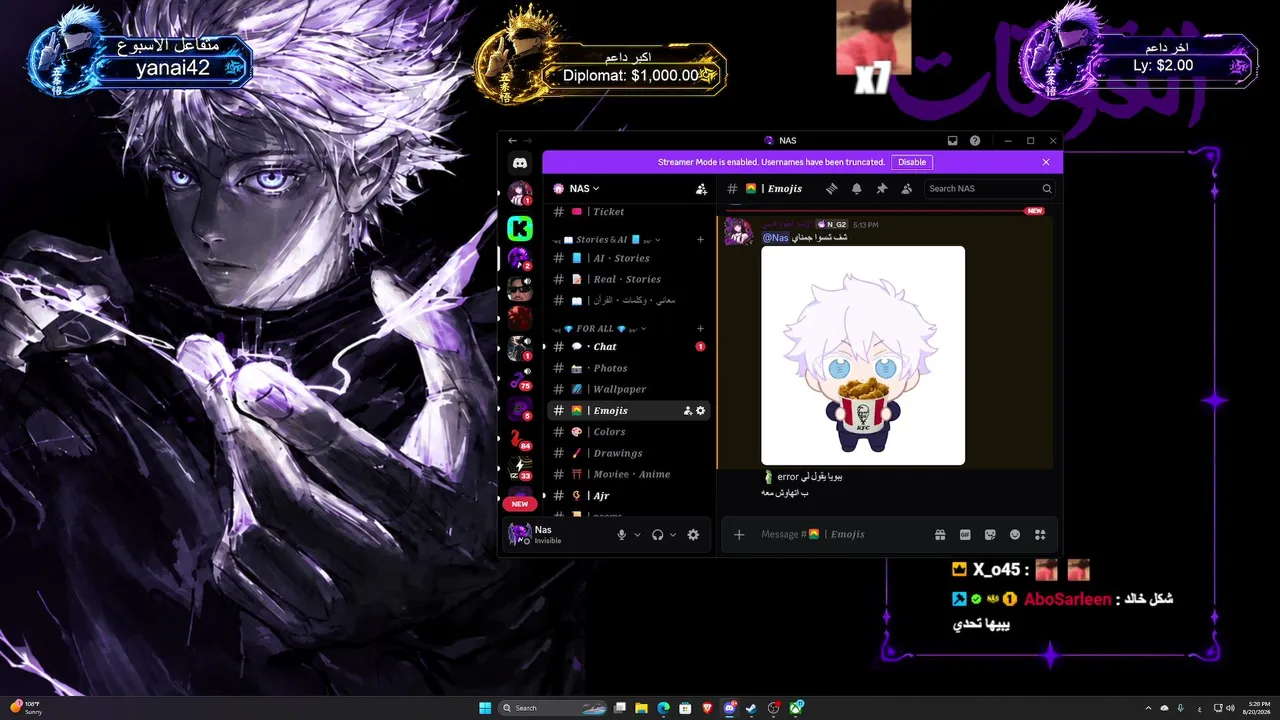This screenshot has height=720, width=1280.
Task: Open the Ticket channel
Action: point(629,212)
